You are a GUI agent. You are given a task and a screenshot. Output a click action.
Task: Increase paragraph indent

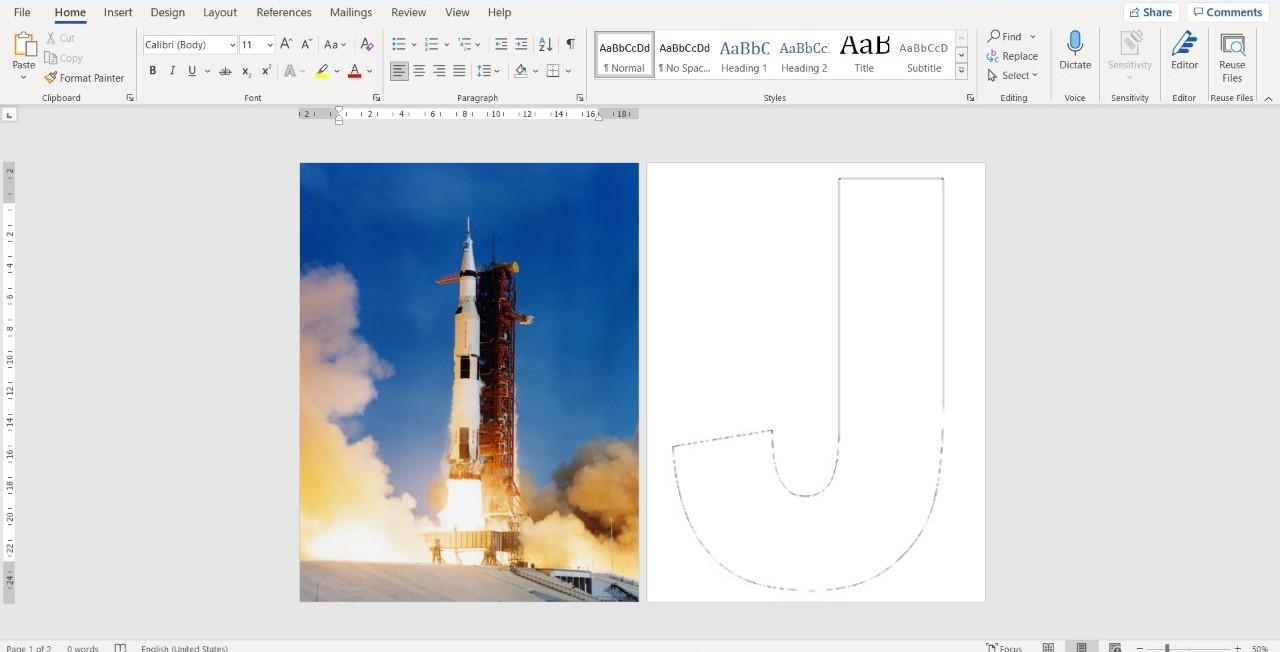click(521, 44)
